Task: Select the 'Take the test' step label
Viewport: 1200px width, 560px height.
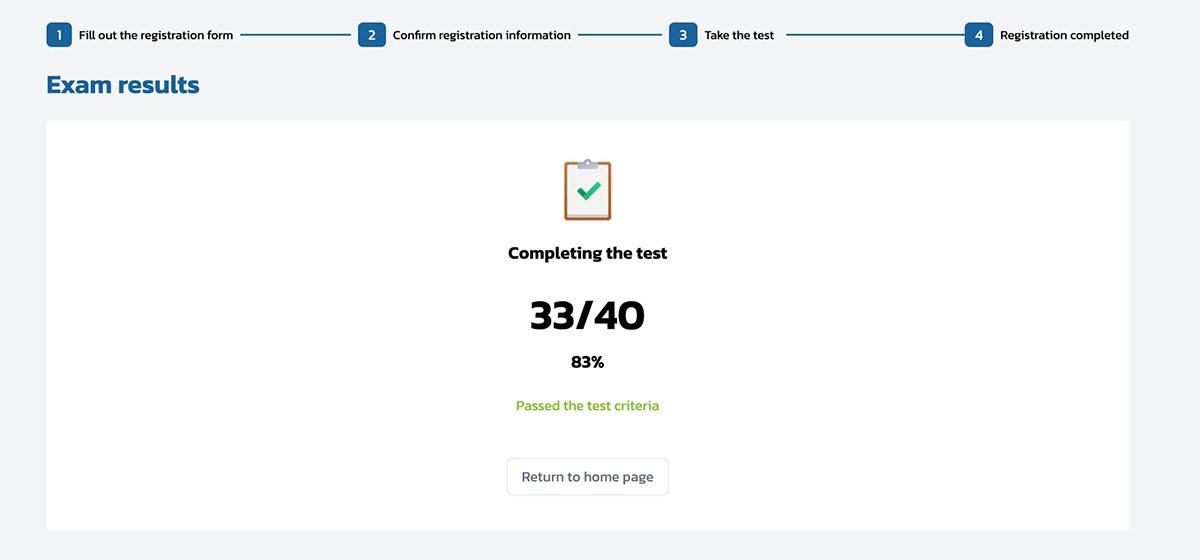Action: (739, 35)
